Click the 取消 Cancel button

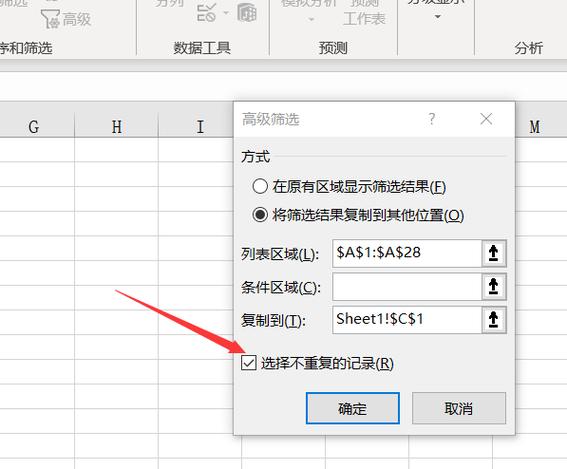coord(459,408)
